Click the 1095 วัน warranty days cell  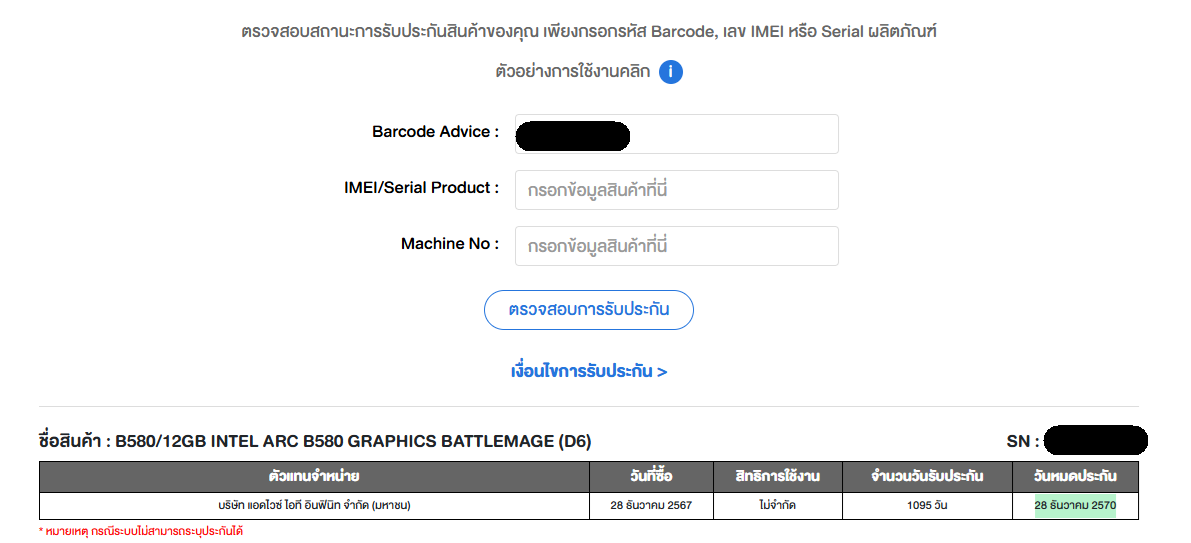927,506
